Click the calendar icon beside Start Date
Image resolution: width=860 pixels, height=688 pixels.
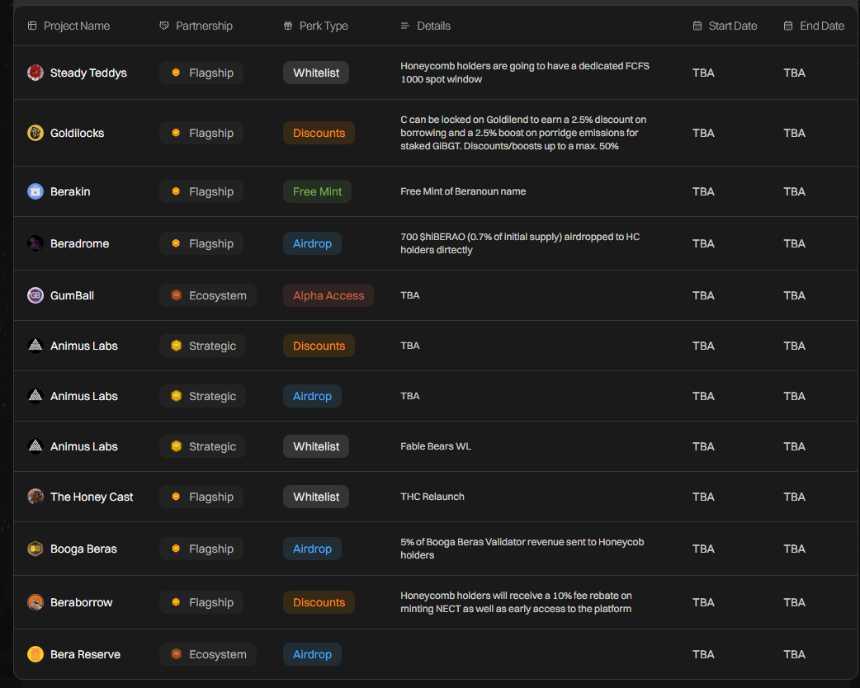[697, 26]
